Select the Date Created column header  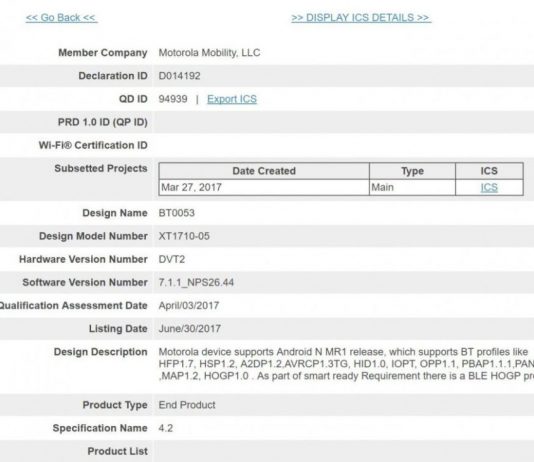point(264,171)
